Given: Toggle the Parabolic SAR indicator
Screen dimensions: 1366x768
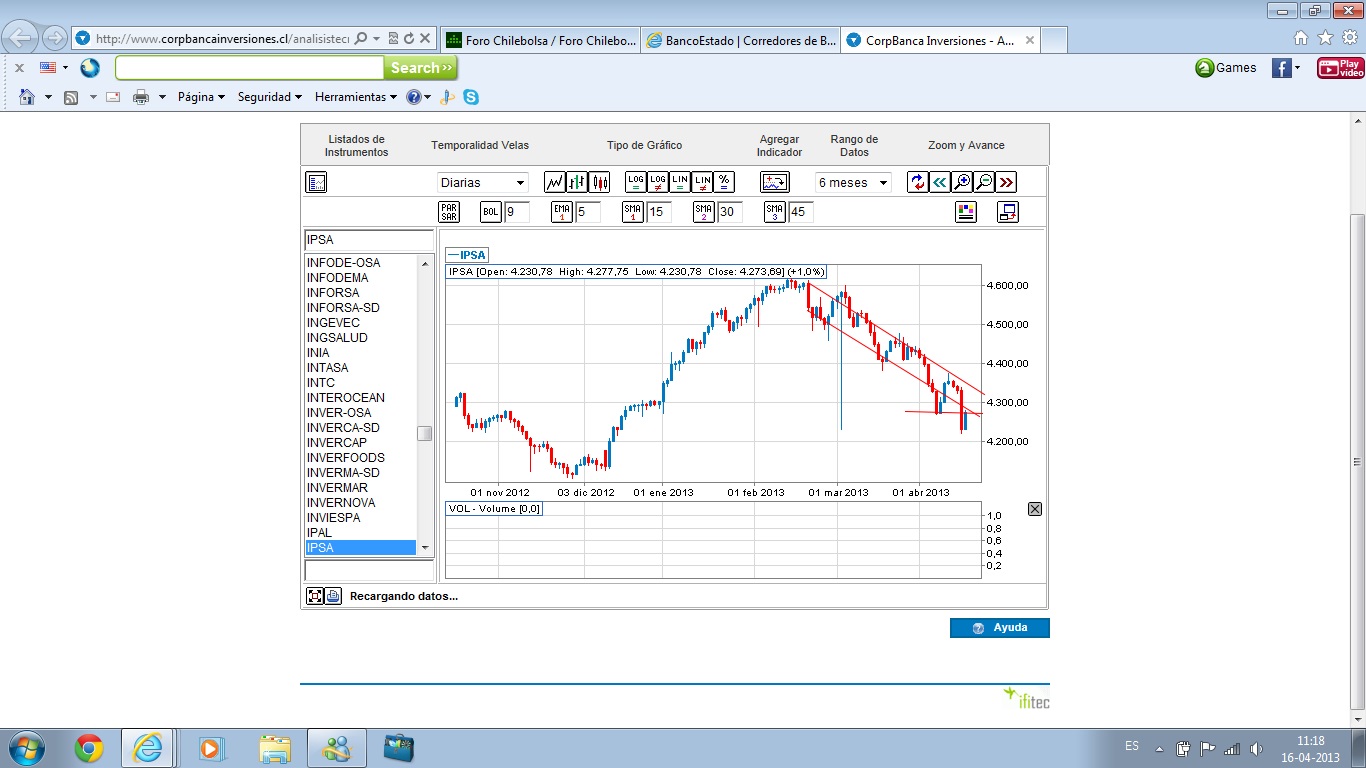Looking at the screenshot, I should point(449,212).
